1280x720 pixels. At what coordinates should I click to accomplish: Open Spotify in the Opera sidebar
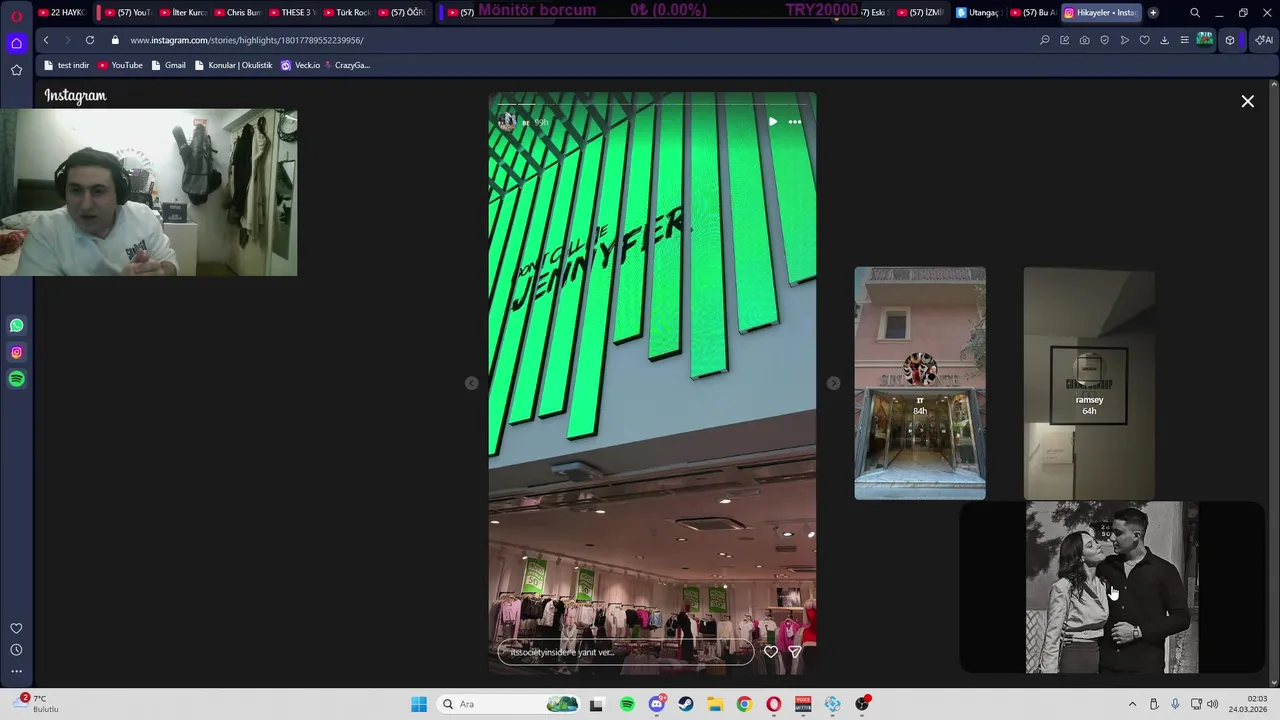(x=16, y=379)
